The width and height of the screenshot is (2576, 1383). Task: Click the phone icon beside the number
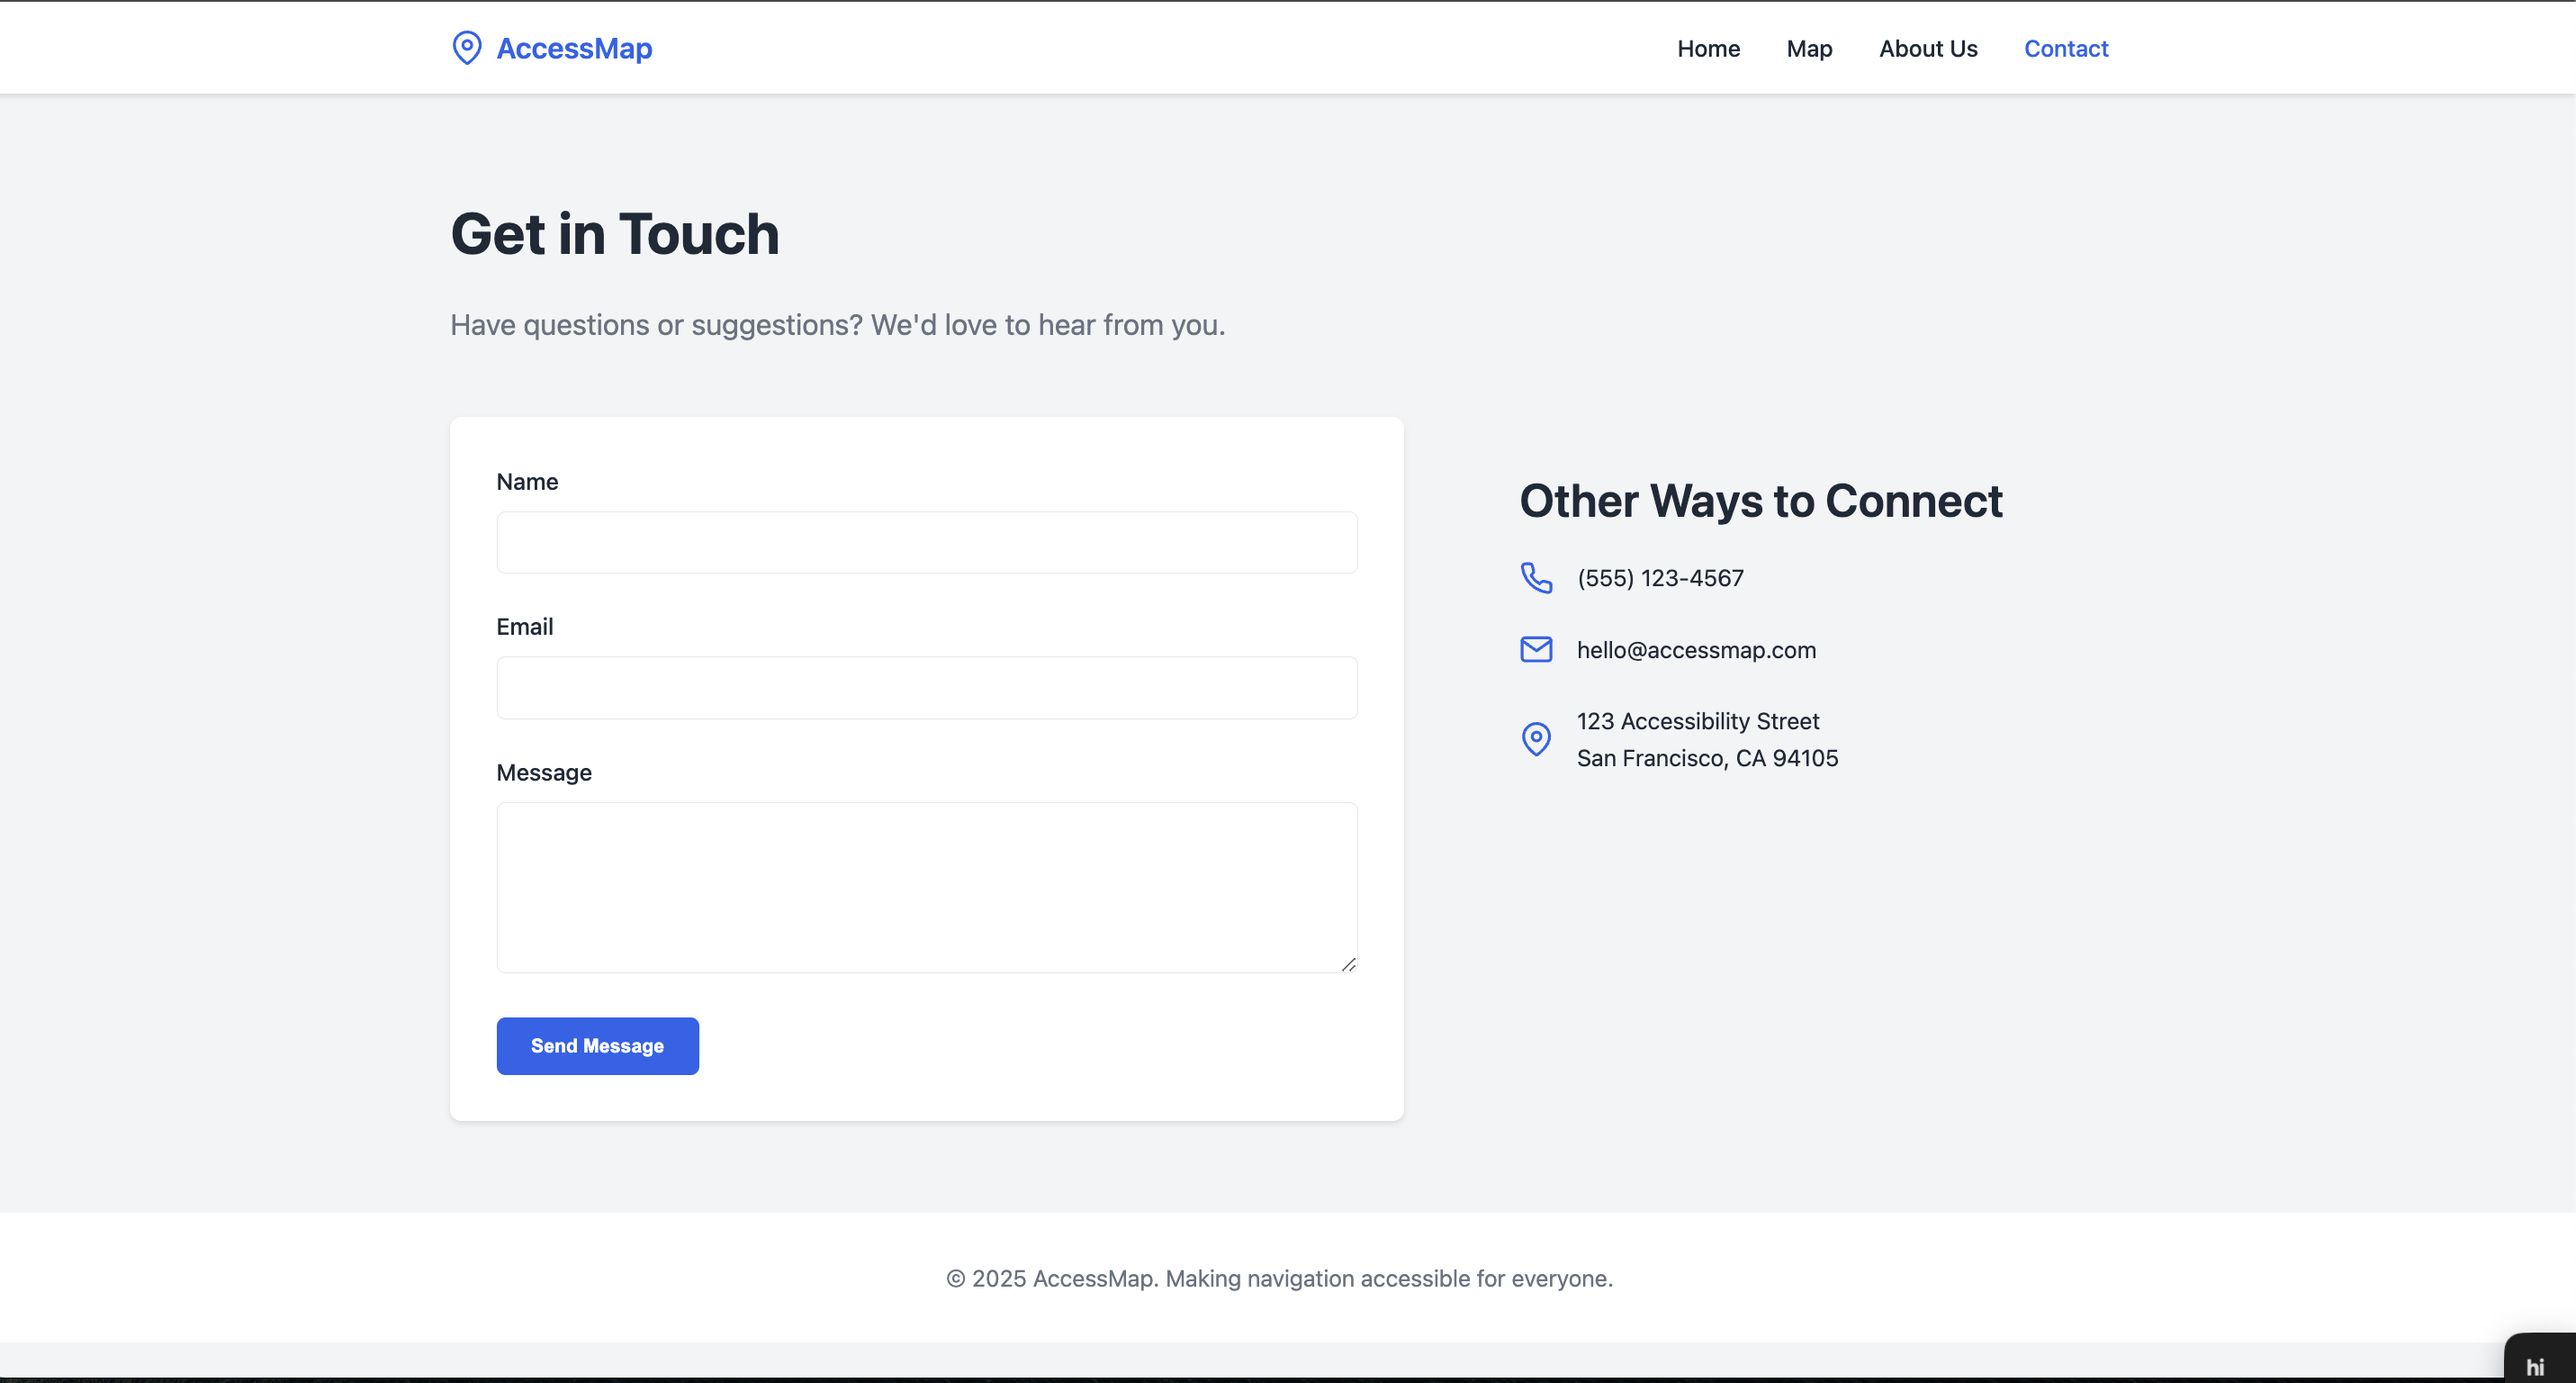coord(1536,578)
